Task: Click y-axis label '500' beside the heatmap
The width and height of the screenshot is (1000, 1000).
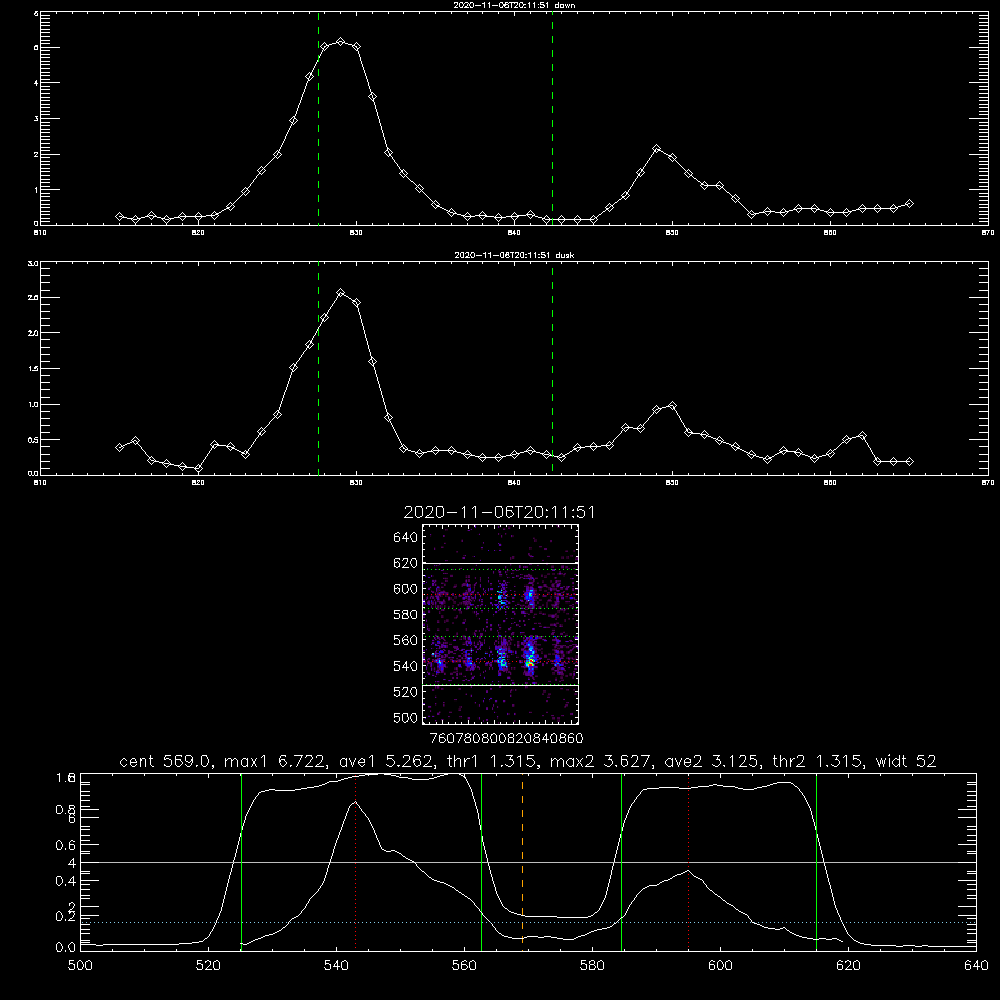Action: [x=406, y=717]
